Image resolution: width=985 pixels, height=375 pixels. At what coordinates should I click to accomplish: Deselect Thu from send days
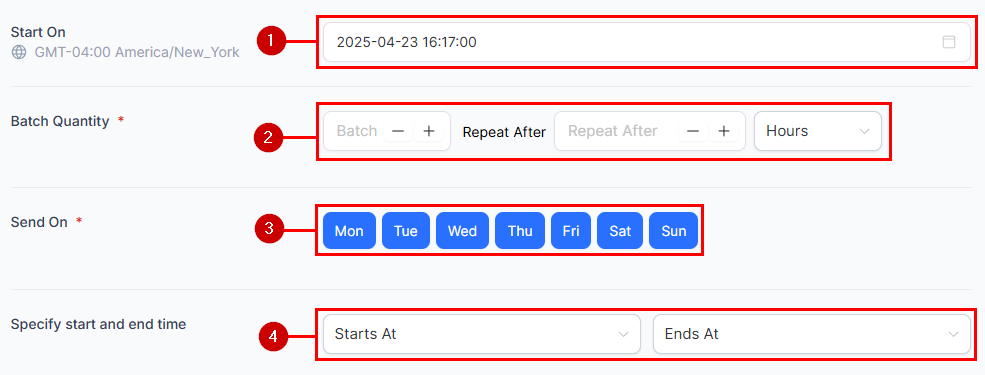point(520,231)
